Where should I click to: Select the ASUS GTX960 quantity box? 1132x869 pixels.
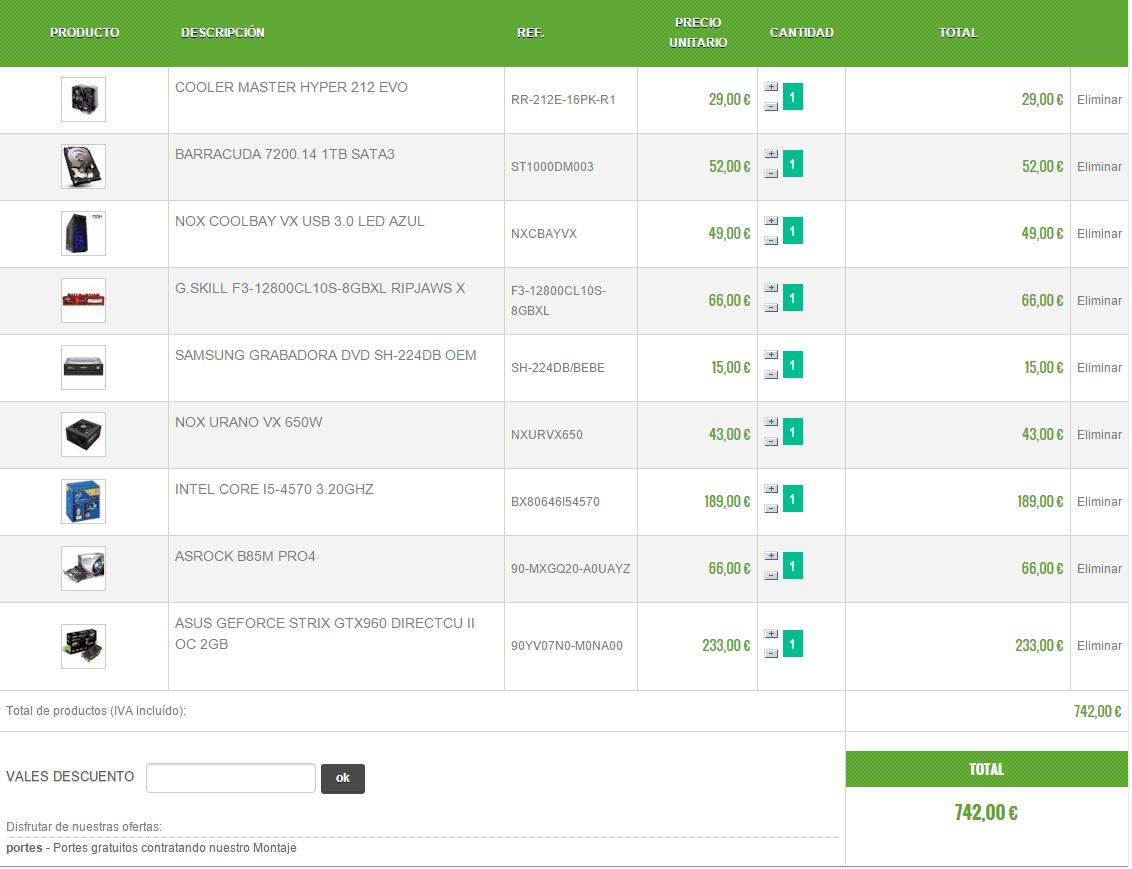(x=793, y=644)
